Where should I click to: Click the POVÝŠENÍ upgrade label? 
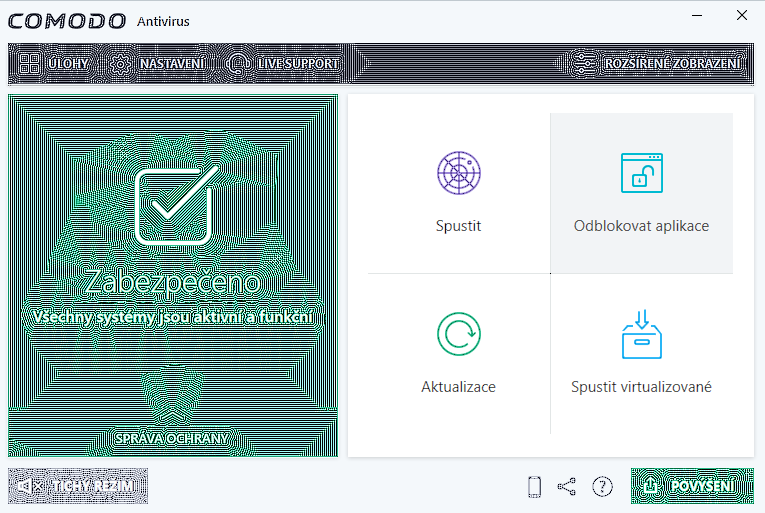tap(703, 486)
